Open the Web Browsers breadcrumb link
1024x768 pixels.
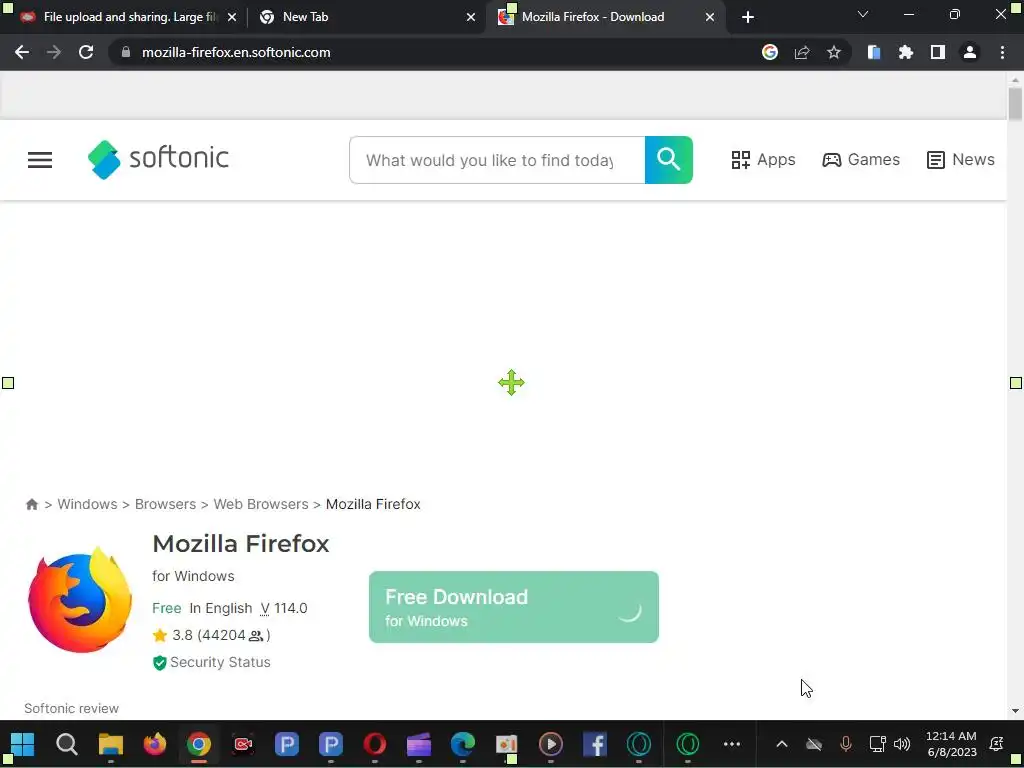pos(261,504)
